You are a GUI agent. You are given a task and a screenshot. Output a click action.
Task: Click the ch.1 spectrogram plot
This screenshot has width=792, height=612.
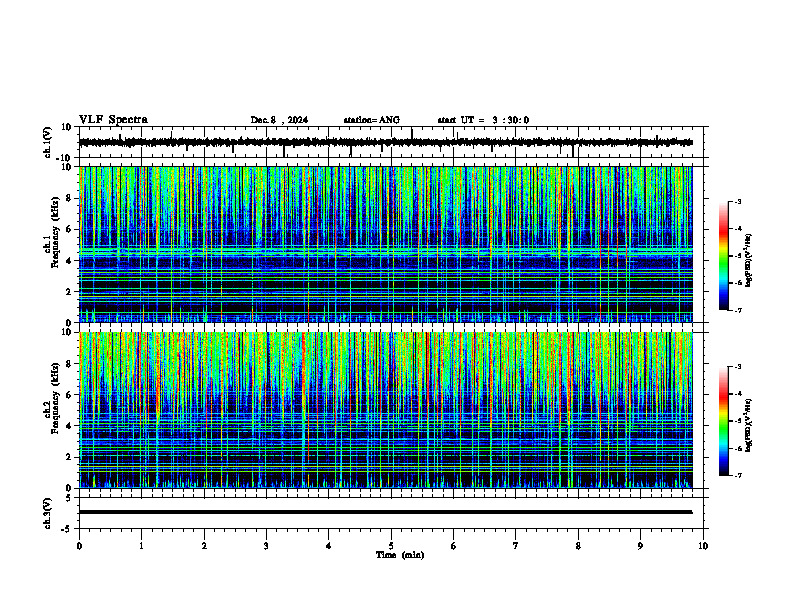pos(385,244)
